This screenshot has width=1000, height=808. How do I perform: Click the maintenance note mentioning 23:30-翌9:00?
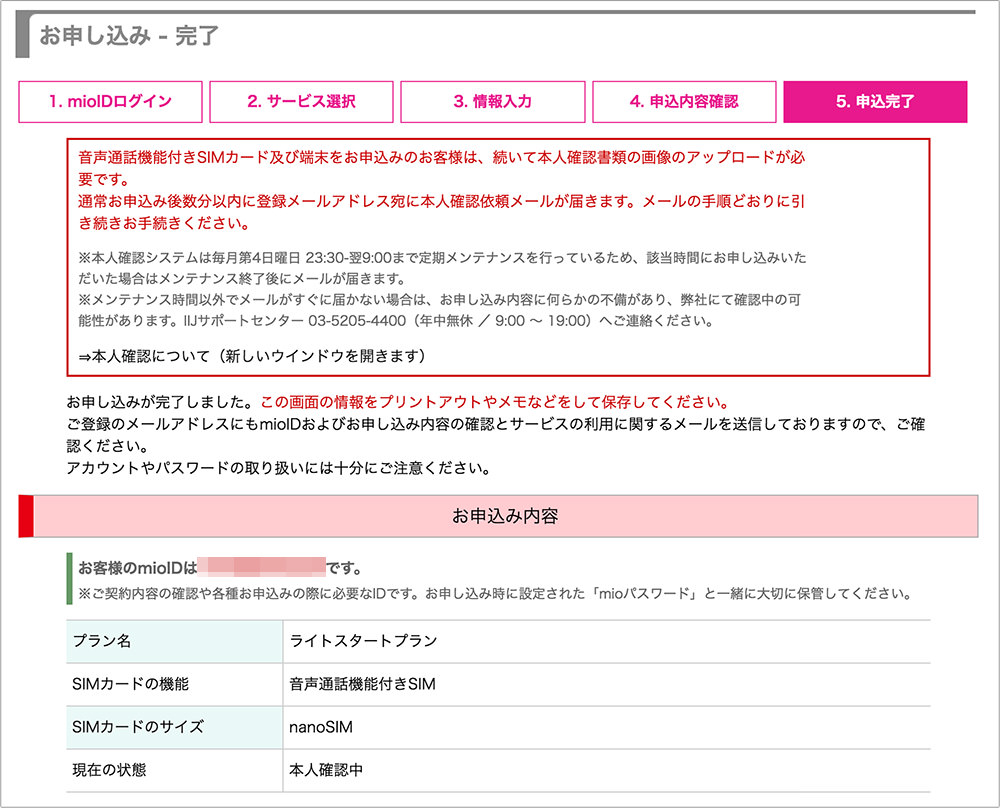click(x=442, y=268)
